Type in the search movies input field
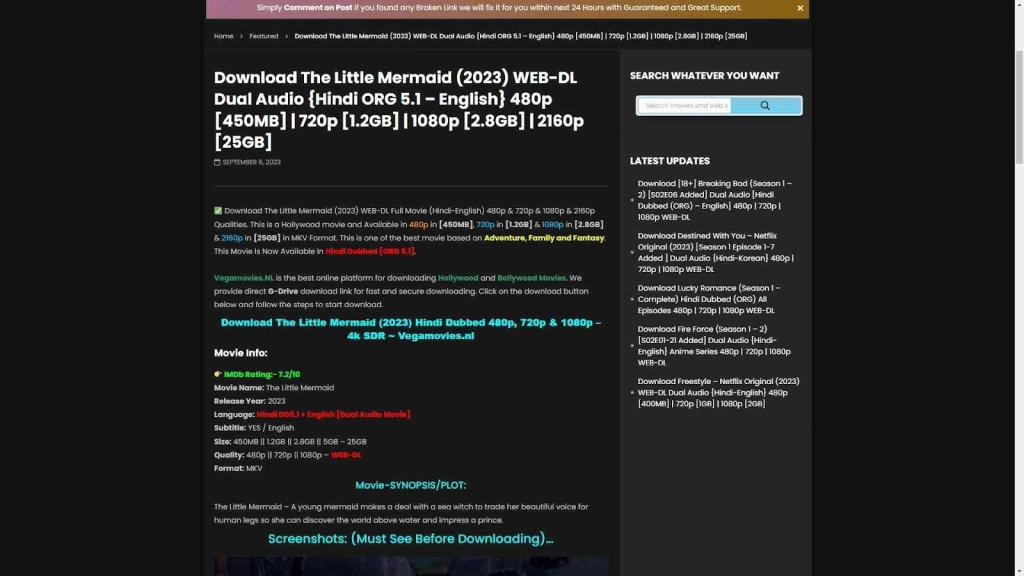1024x576 pixels. tap(686, 105)
